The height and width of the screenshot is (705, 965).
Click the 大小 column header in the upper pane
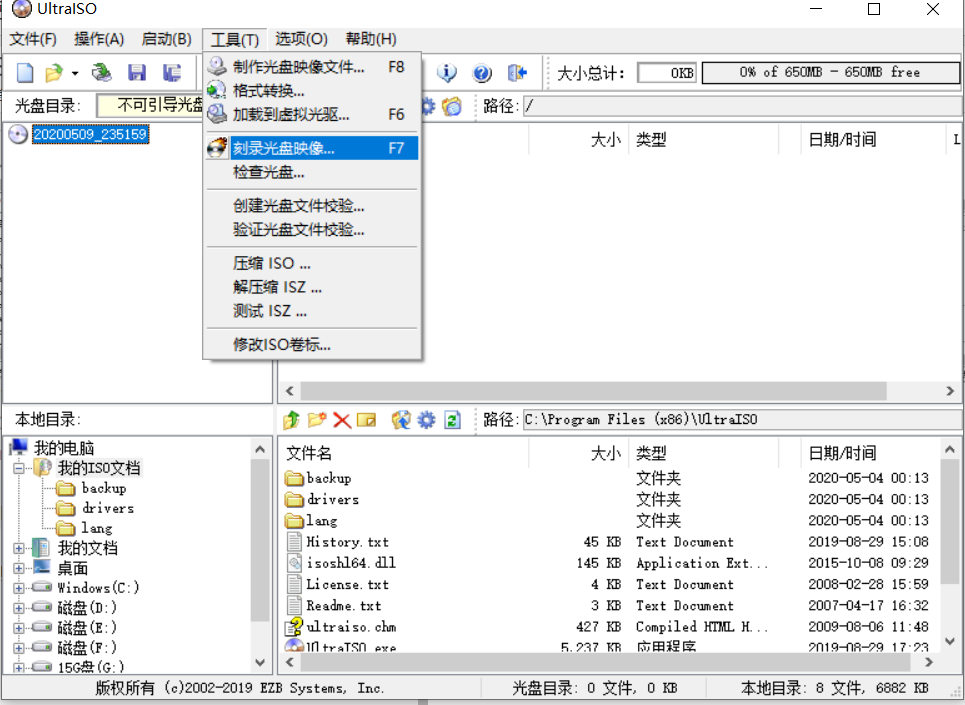click(578, 140)
